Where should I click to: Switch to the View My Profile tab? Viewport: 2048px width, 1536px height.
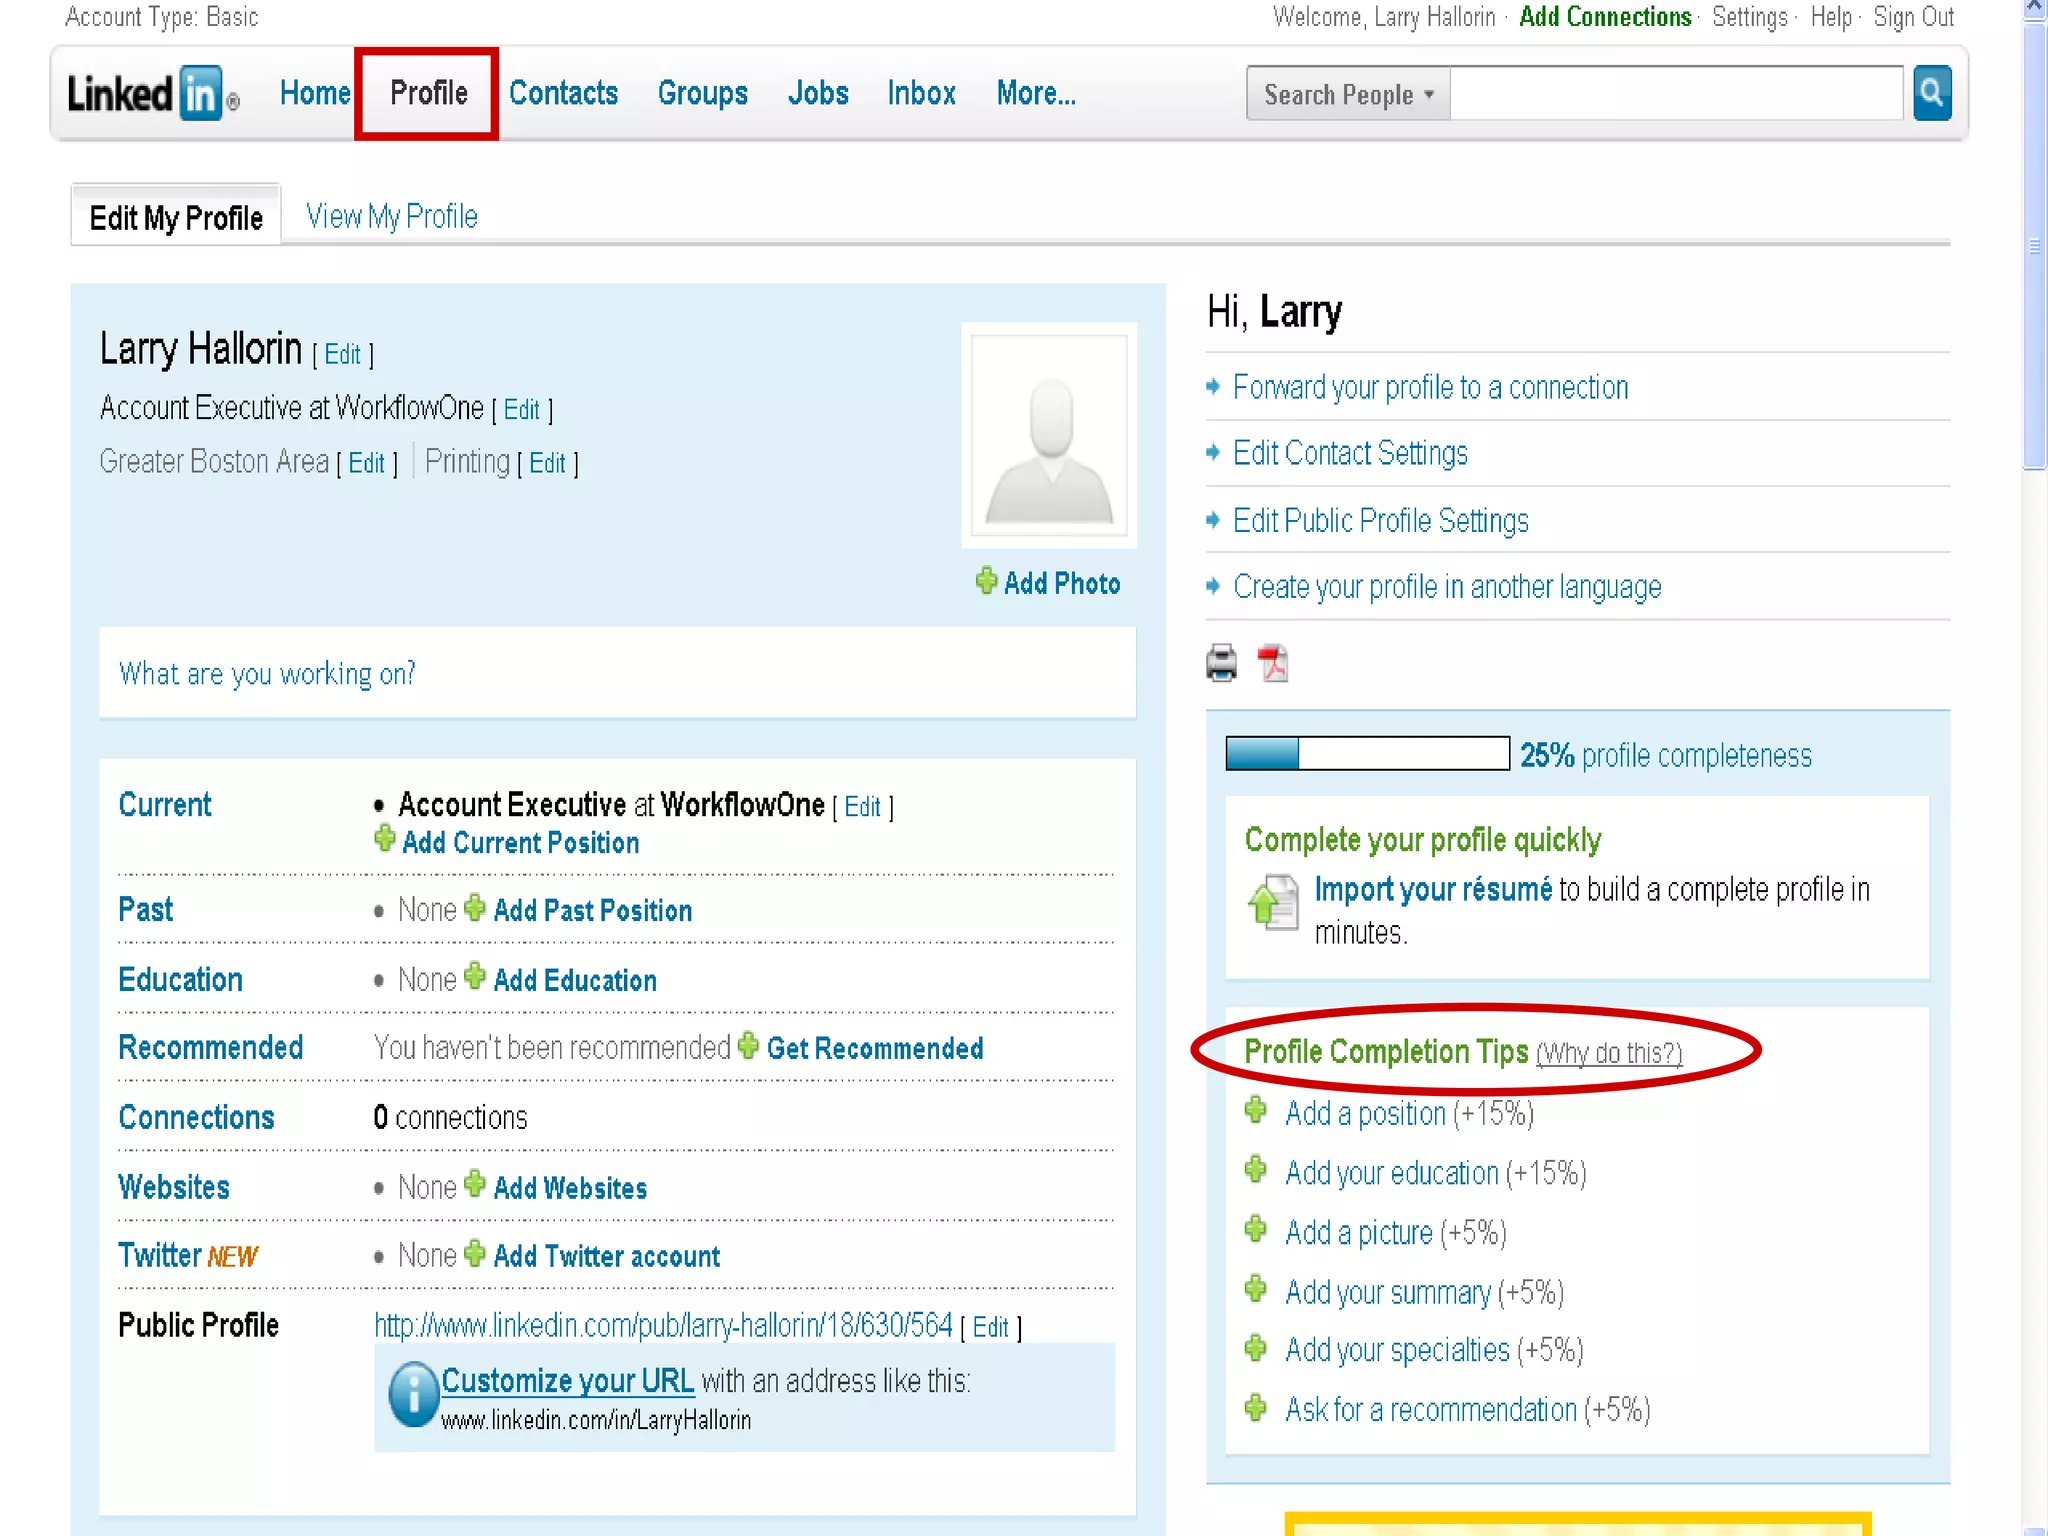pyautogui.click(x=392, y=216)
